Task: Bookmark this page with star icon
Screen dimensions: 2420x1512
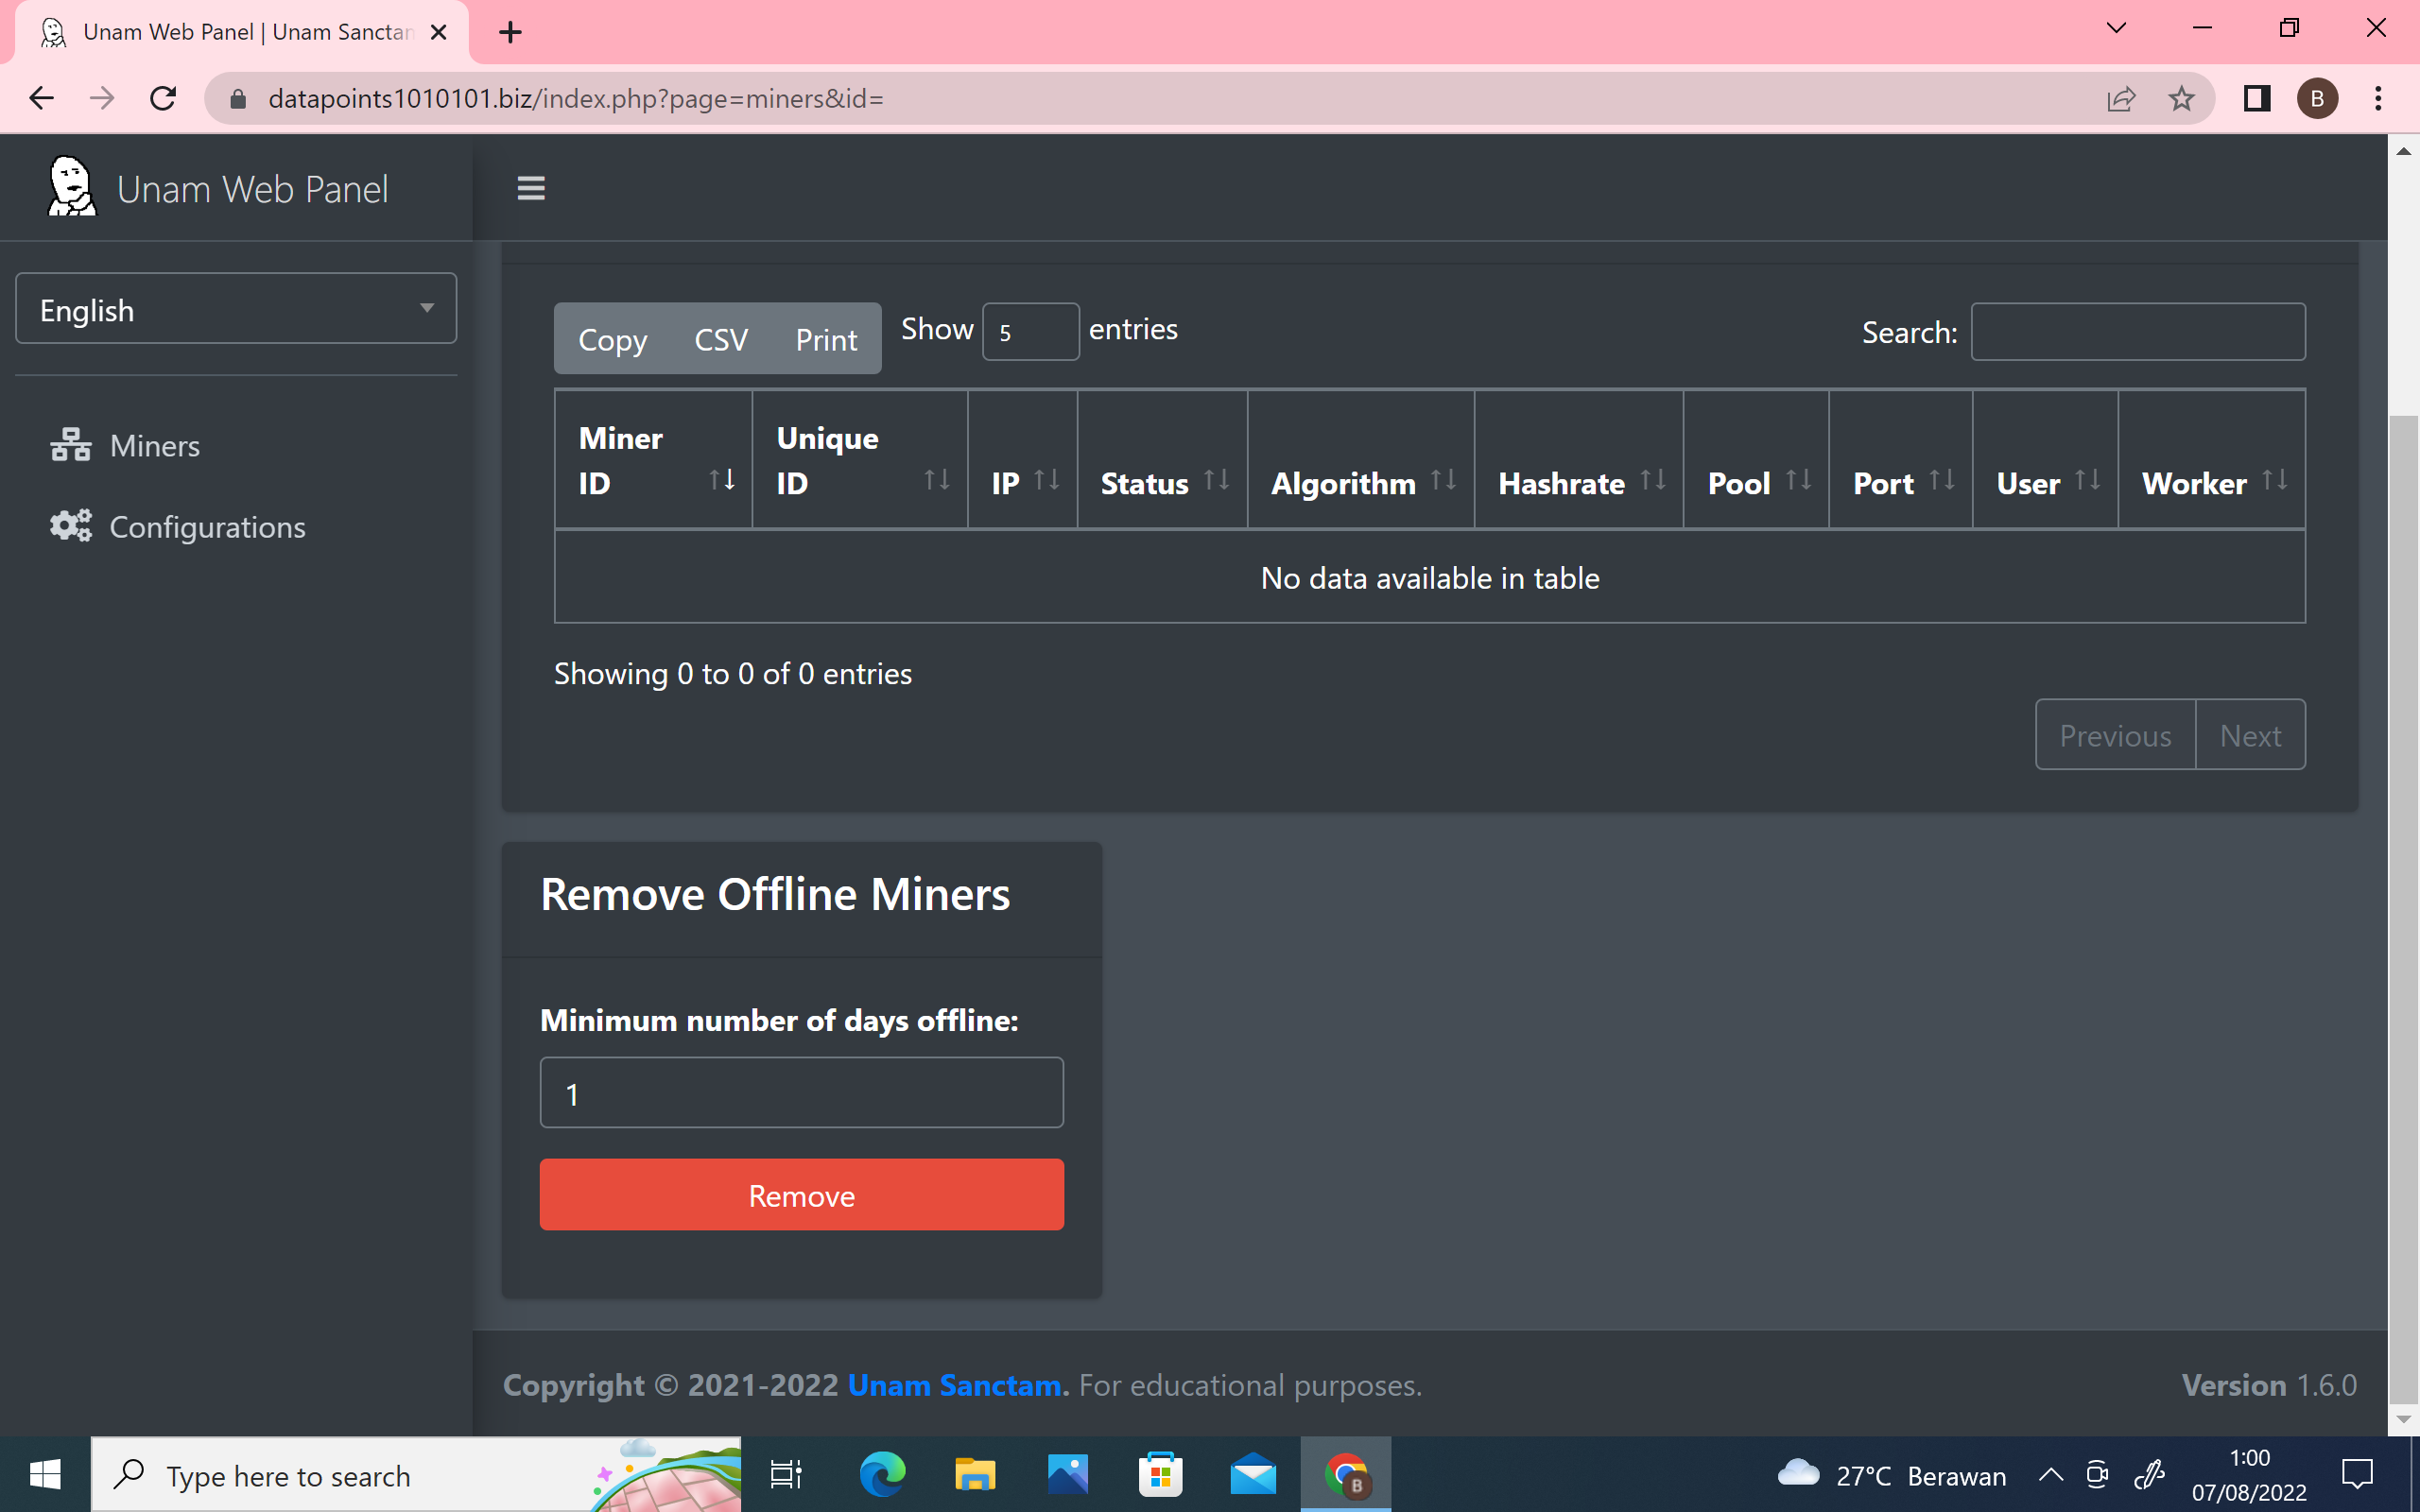Action: 2181,98
